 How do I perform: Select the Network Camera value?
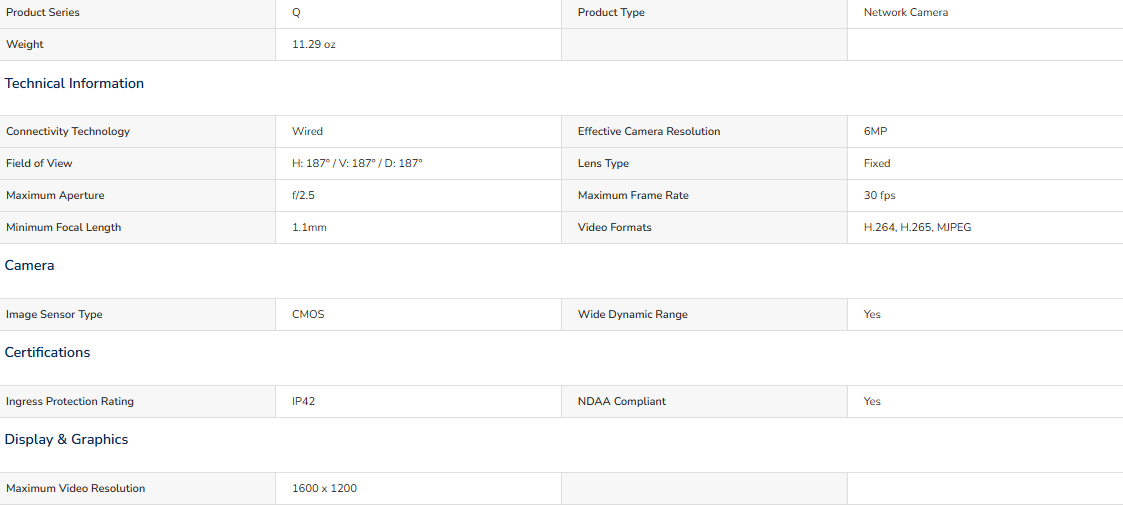click(x=905, y=13)
